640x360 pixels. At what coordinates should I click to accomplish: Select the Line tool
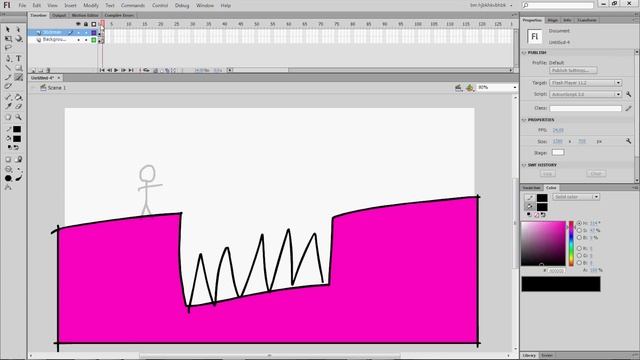click(x=8, y=68)
